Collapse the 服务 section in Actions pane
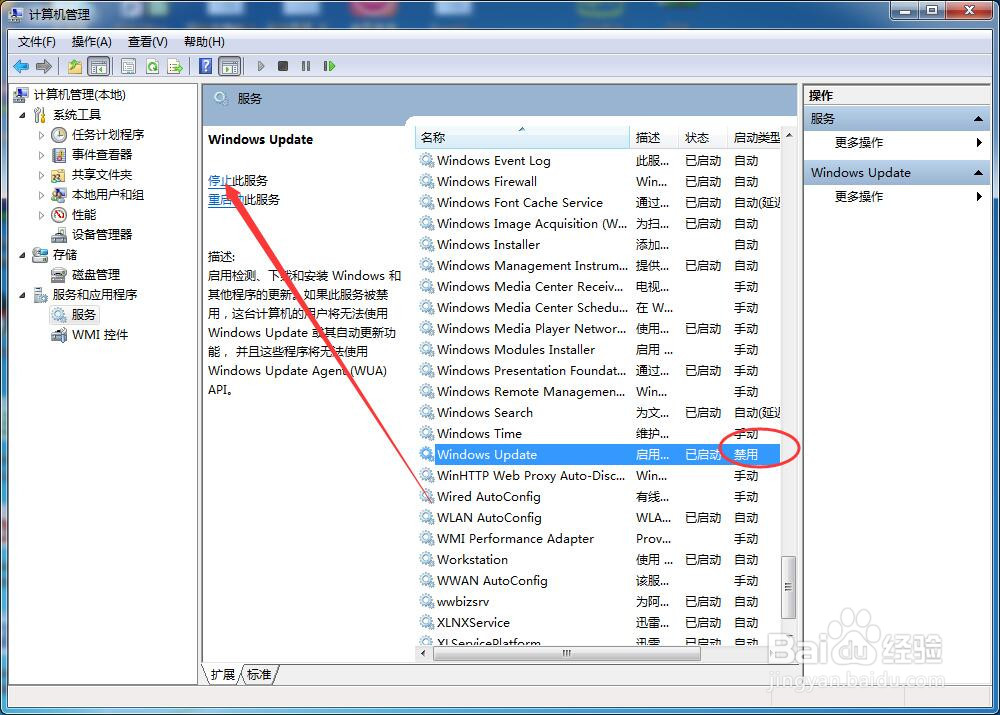This screenshot has width=1000, height=715. (978, 119)
